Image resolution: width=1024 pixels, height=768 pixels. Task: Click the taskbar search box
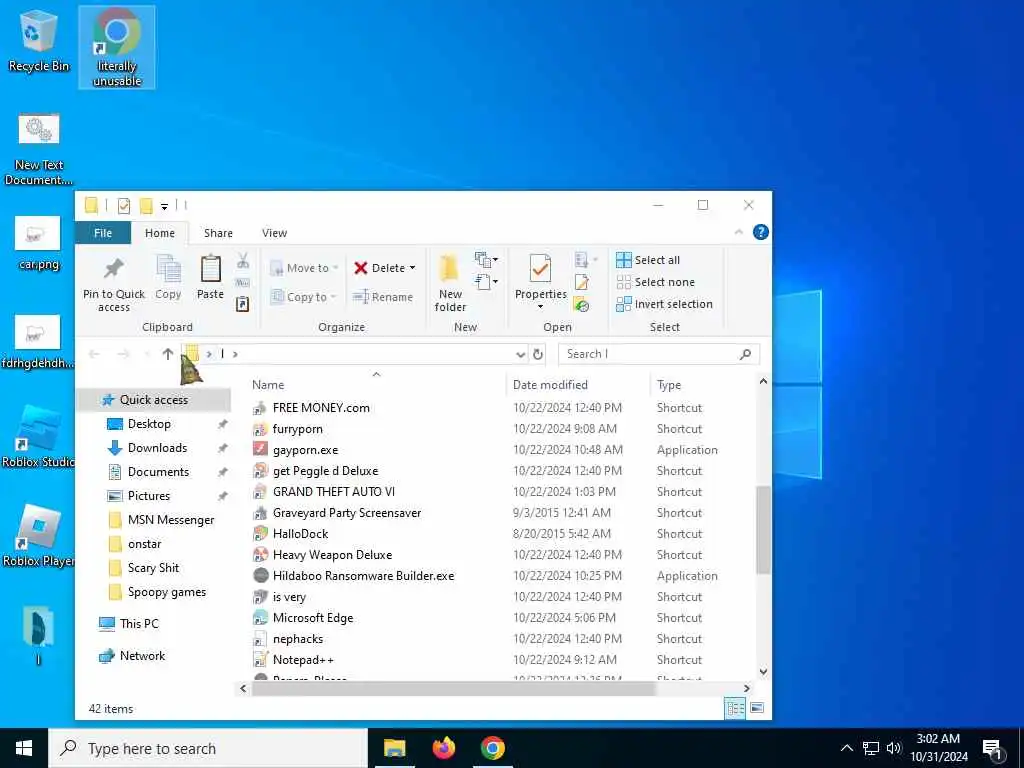[x=208, y=748]
